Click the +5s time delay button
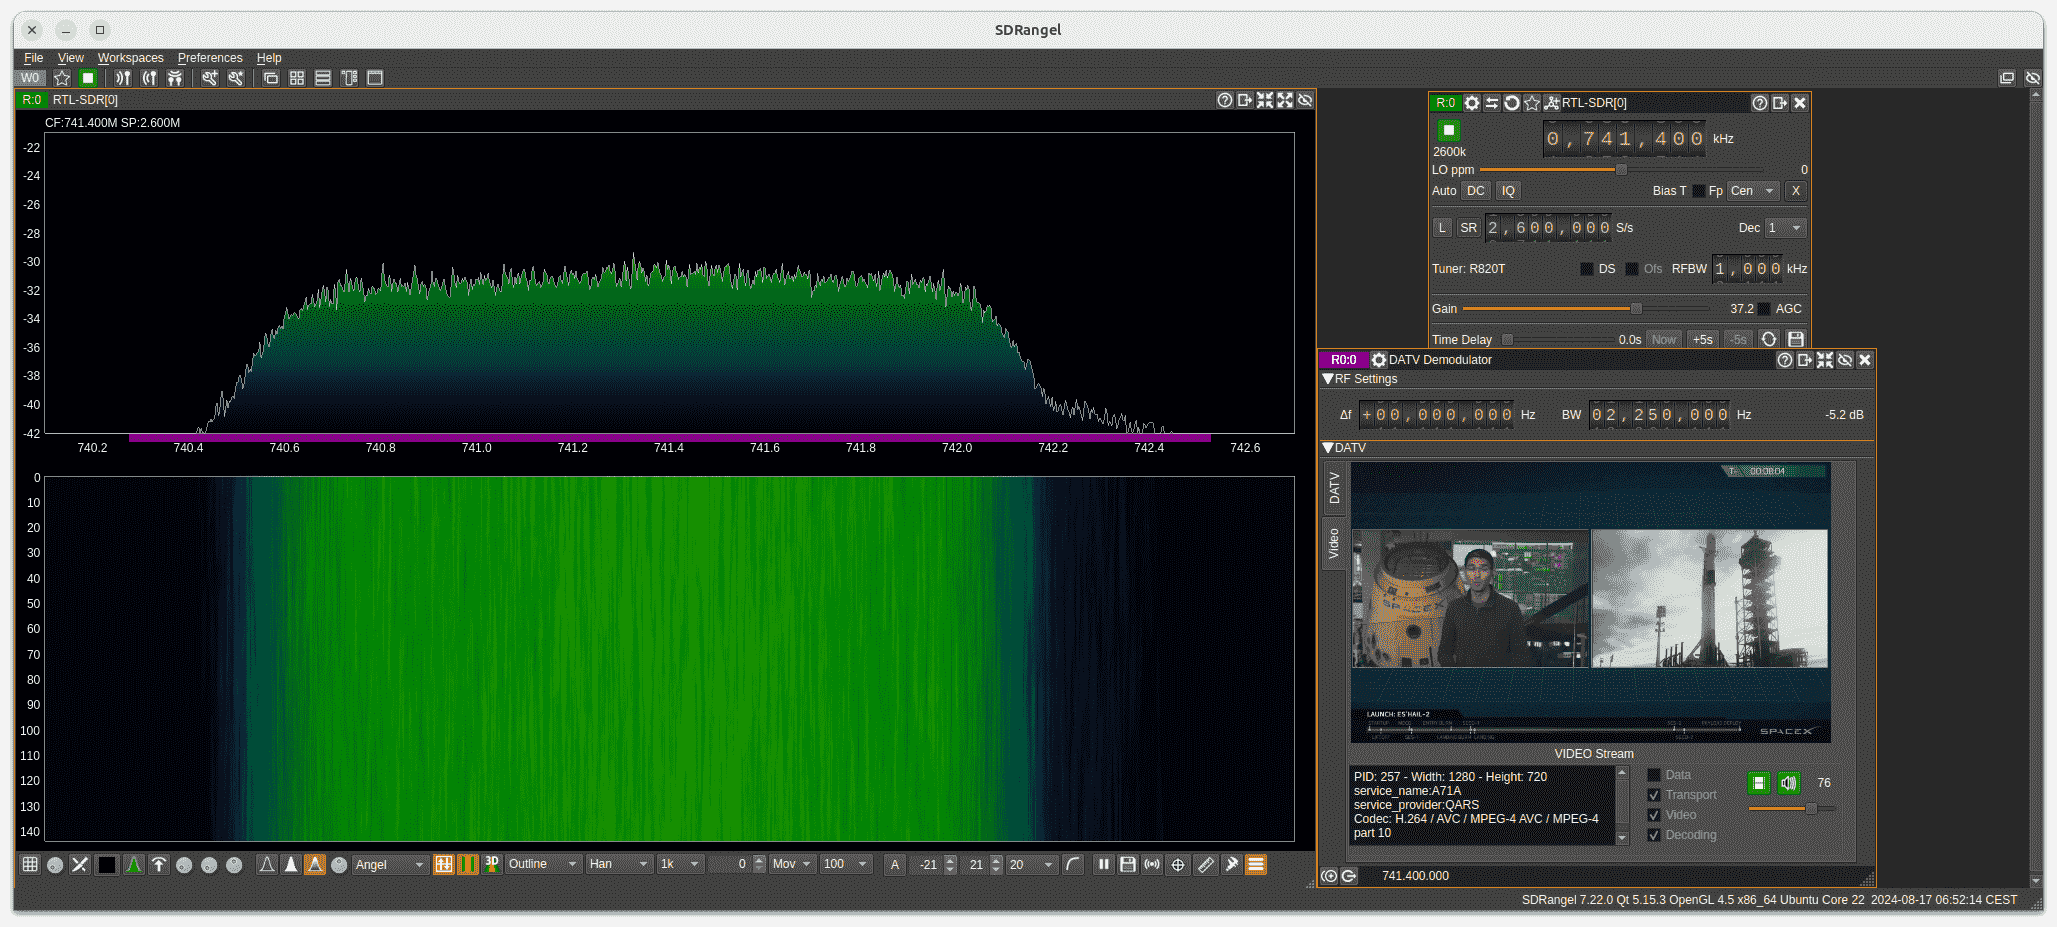The height and width of the screenshot is (927, 2057). (x=1702, y=340)
